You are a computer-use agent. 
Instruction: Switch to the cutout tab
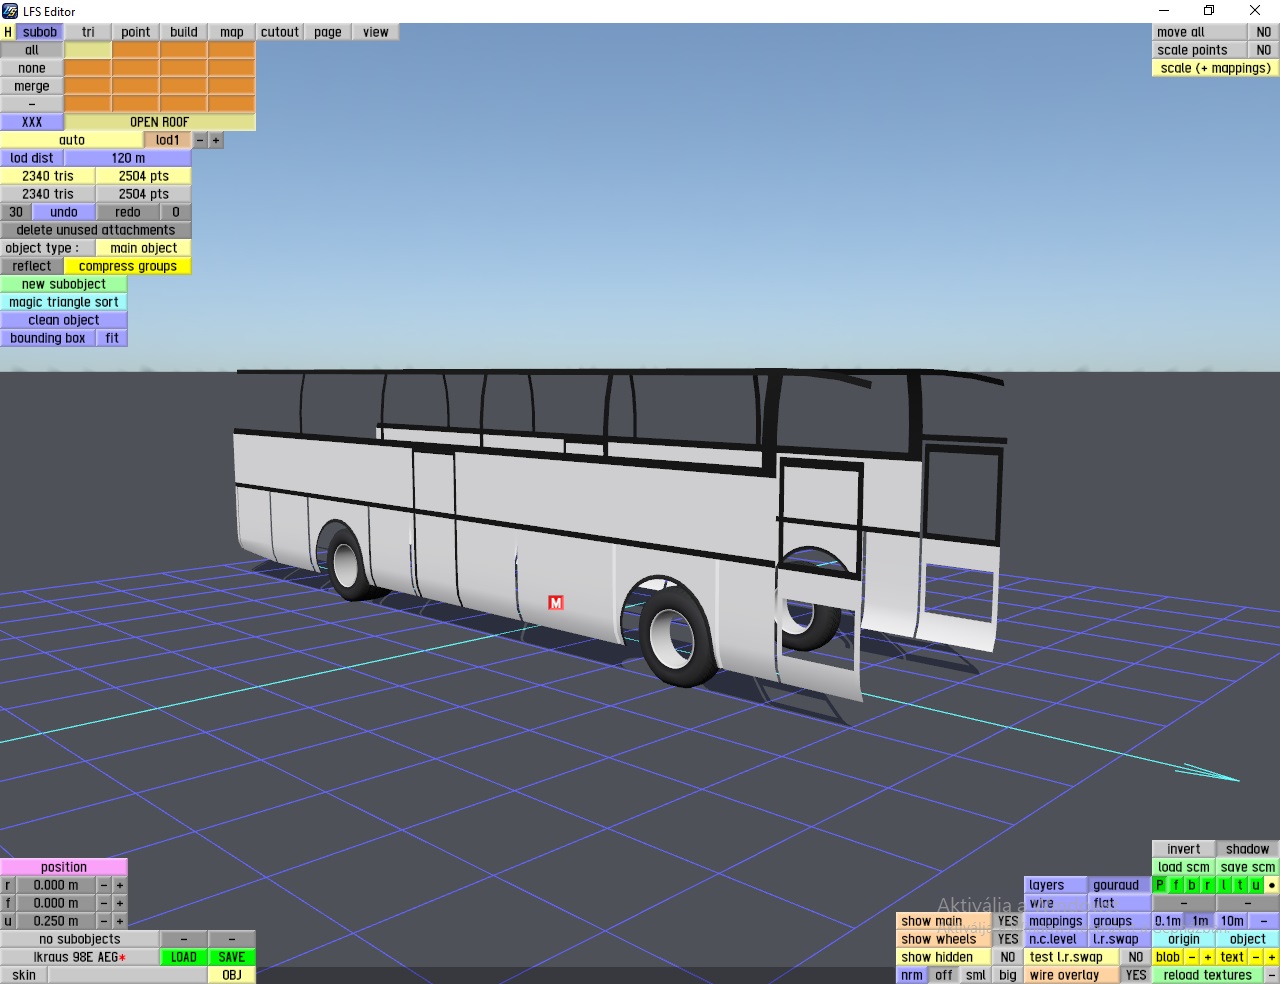(x=280, y=32)
